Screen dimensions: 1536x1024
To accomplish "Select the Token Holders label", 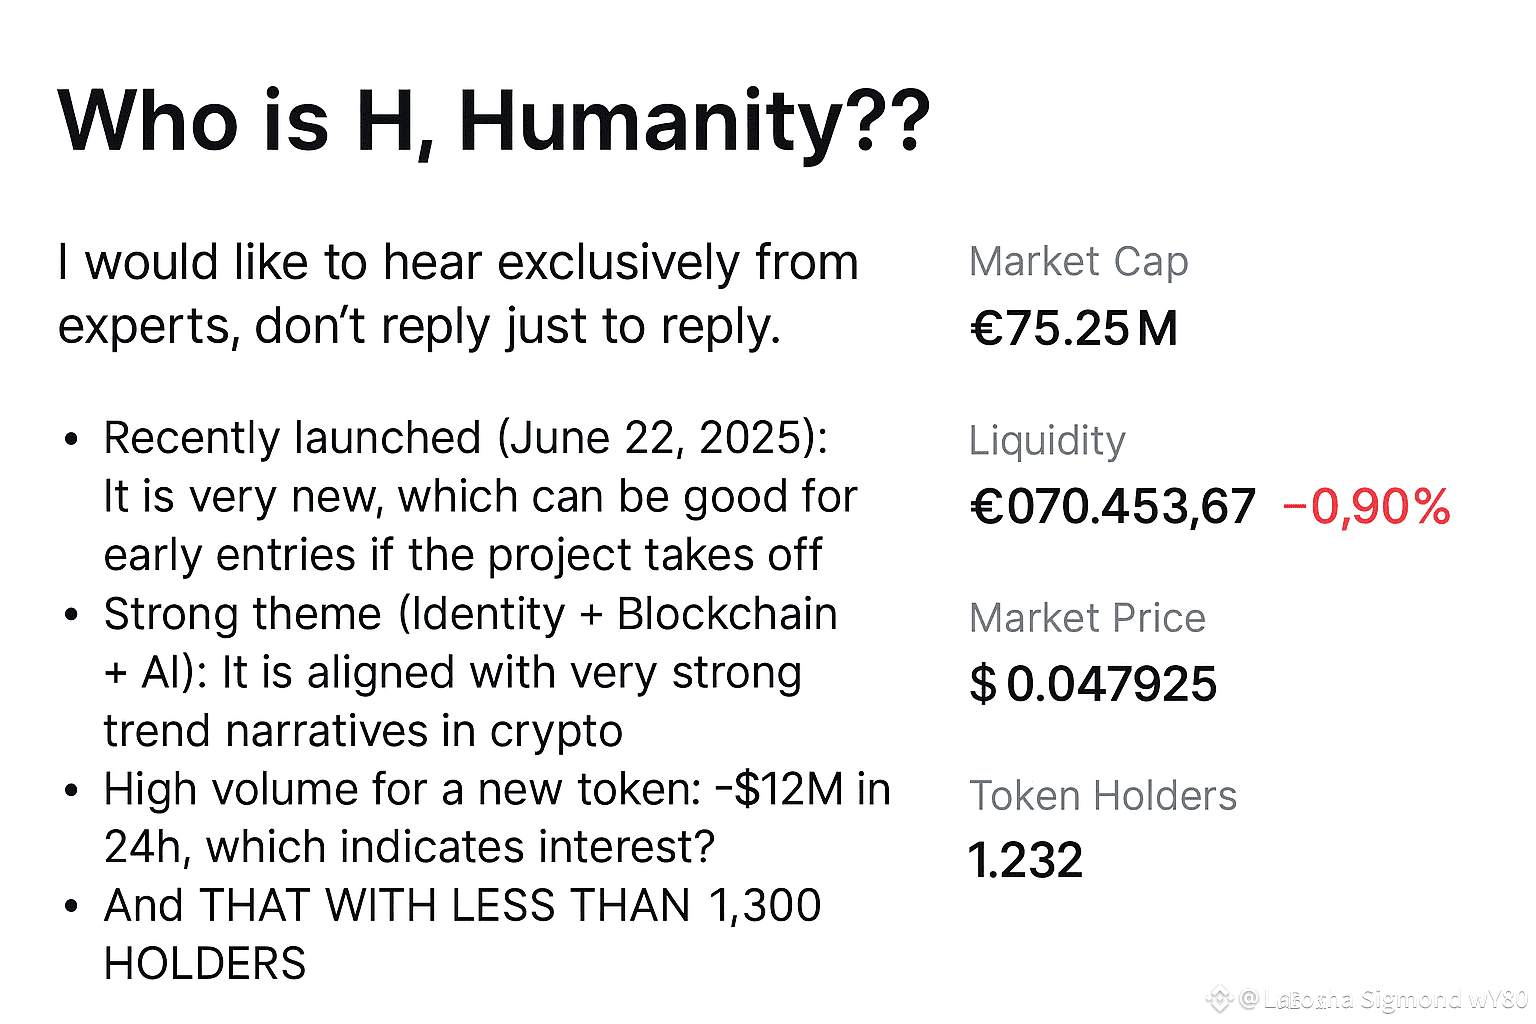I will (x=1103, y=796).
